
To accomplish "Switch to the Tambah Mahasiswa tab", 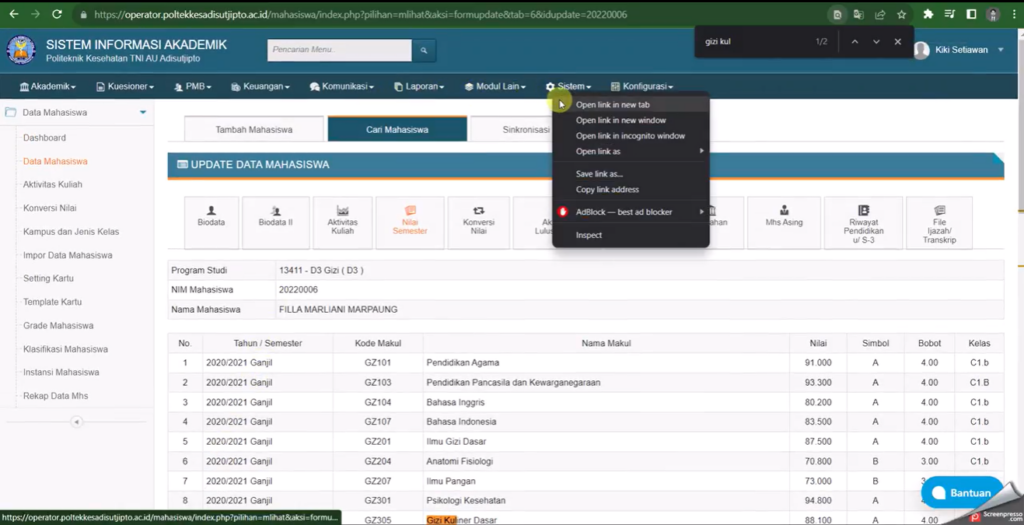I will click(254, 130).
